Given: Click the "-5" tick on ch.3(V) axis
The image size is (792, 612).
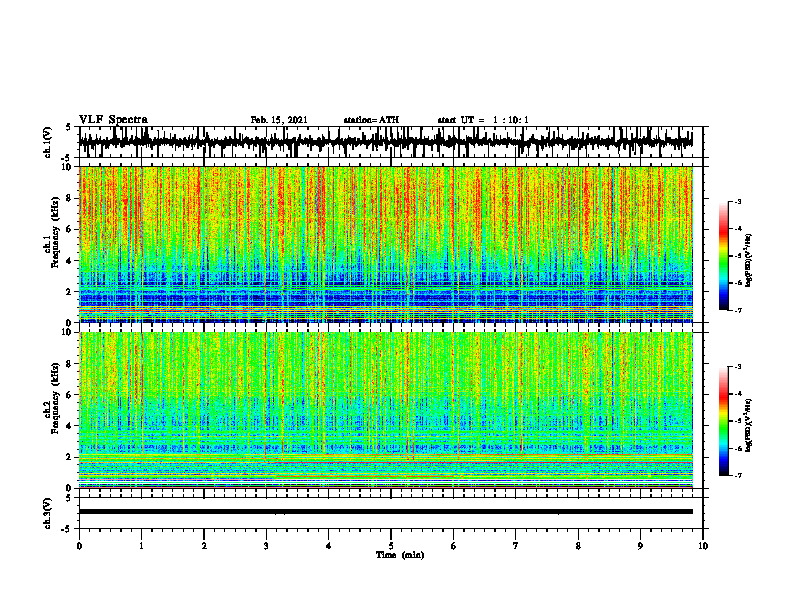Looking at the screenshot, I should coord(67,529).
